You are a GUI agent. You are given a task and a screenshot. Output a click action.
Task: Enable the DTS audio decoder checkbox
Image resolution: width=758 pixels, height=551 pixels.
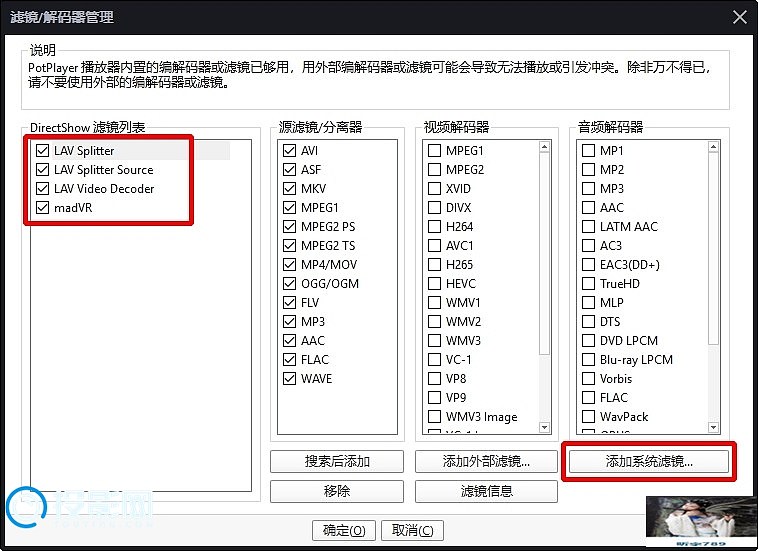tap(589, 322)
